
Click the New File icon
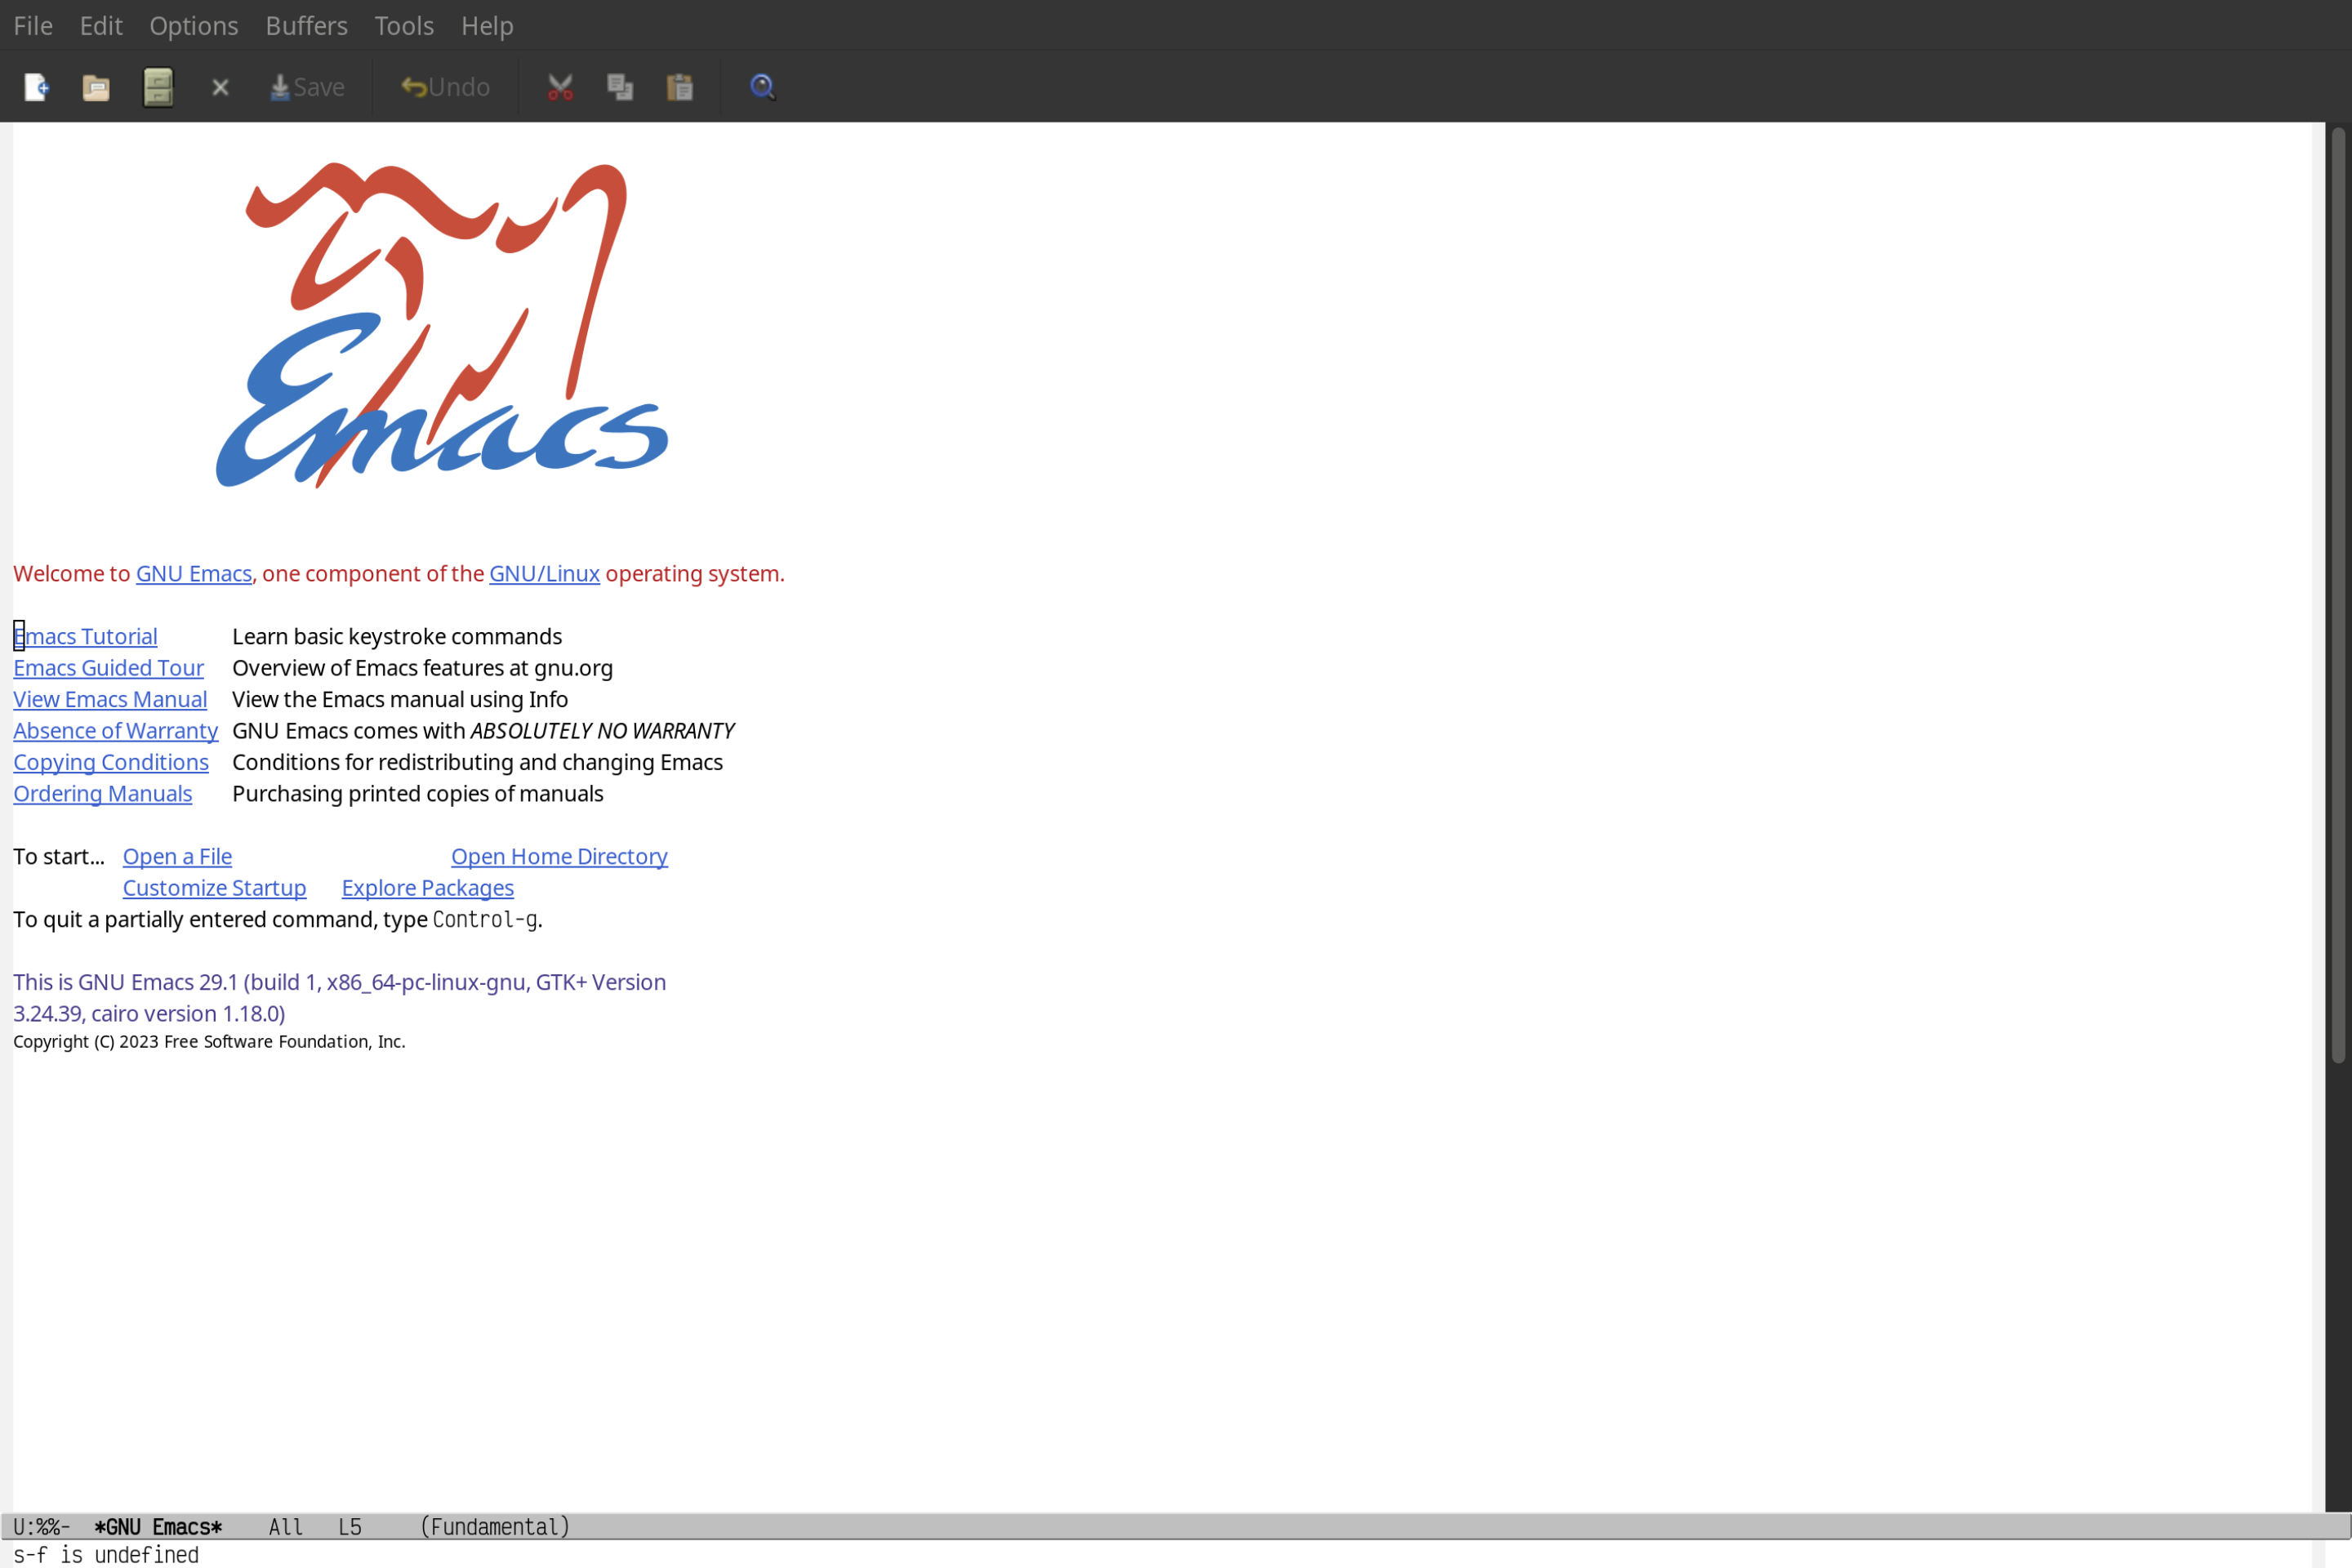pos(37,86)
